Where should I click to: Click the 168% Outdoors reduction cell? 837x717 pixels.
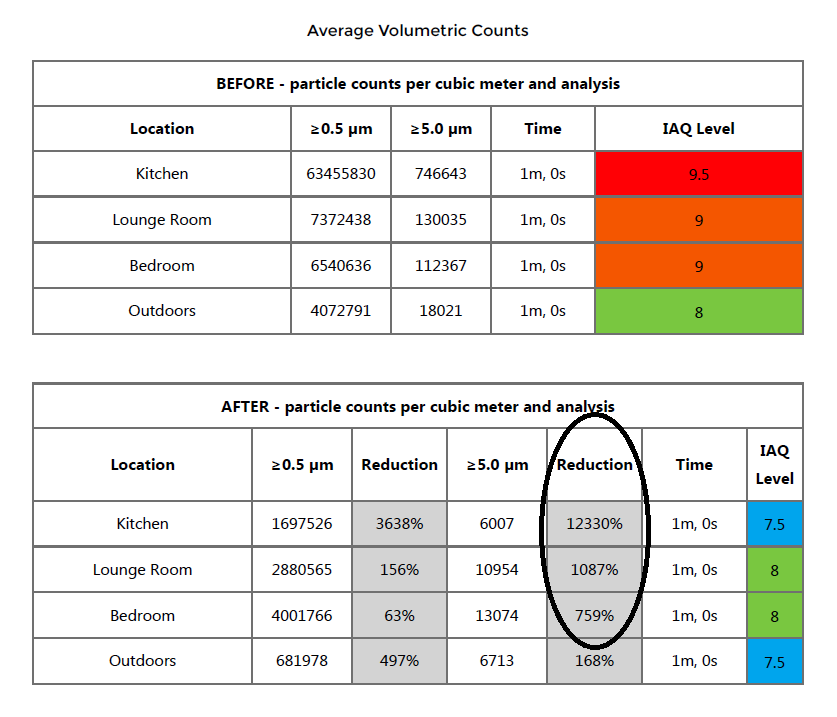(594, 661)
